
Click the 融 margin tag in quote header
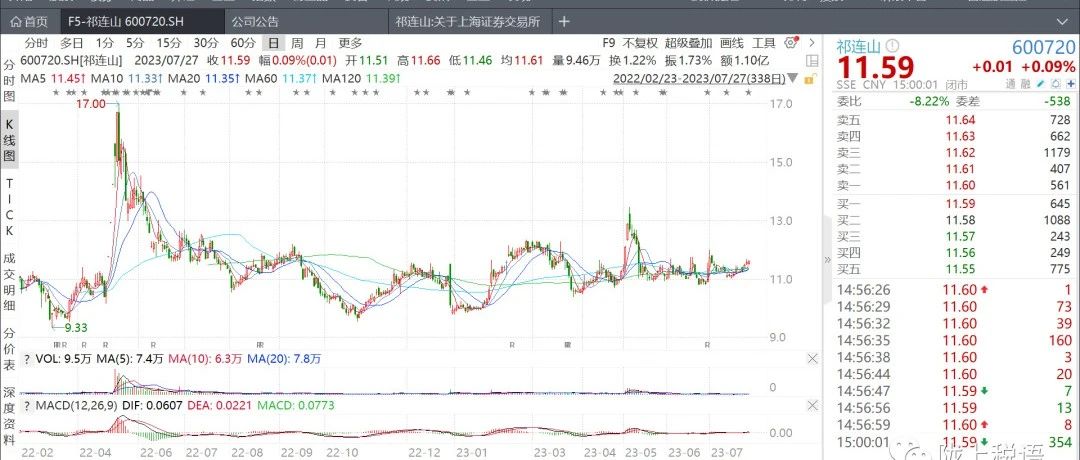tap(1024, 85)
